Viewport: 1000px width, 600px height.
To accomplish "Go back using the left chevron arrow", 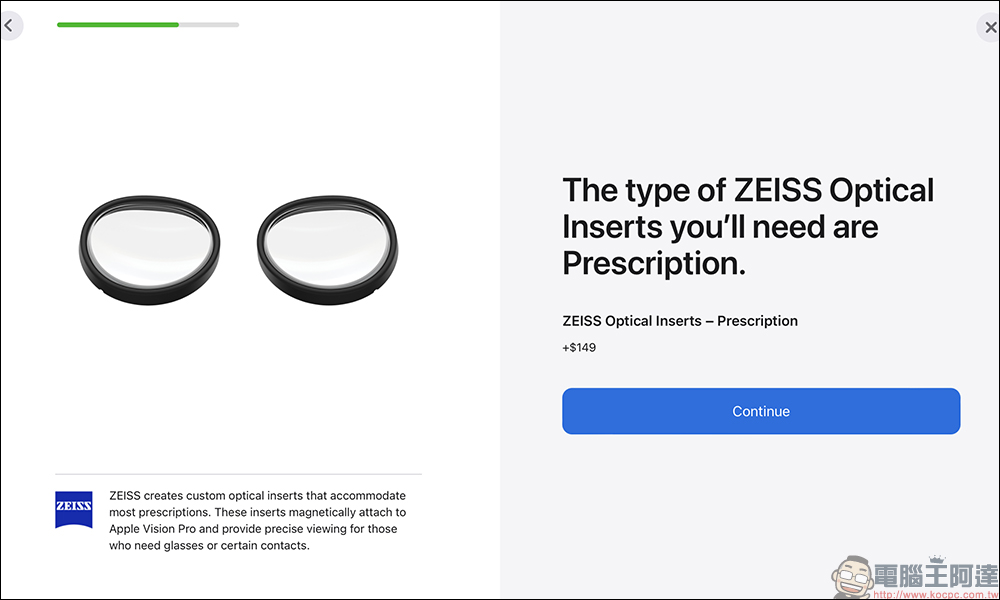I will pos(9,26).
